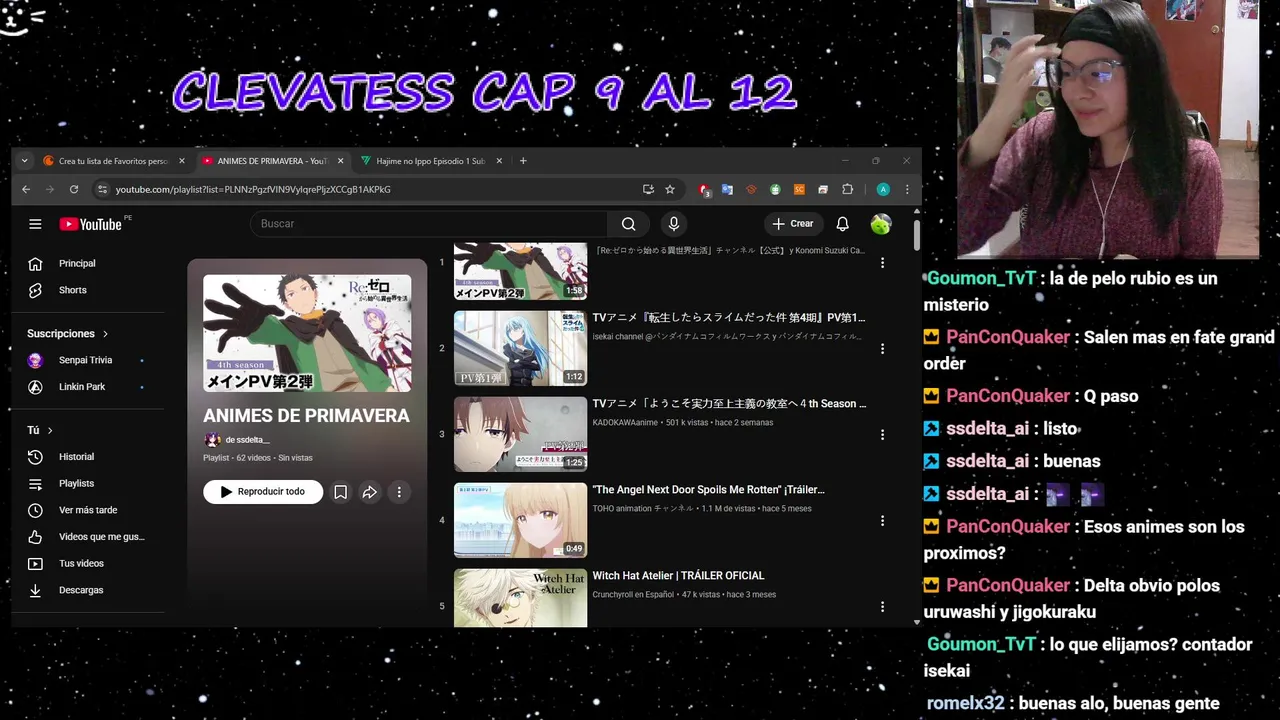The image size is (1280, 720).
Task: Open the YouTube guide hamburger menu
Action: click(x=35, y=224)
